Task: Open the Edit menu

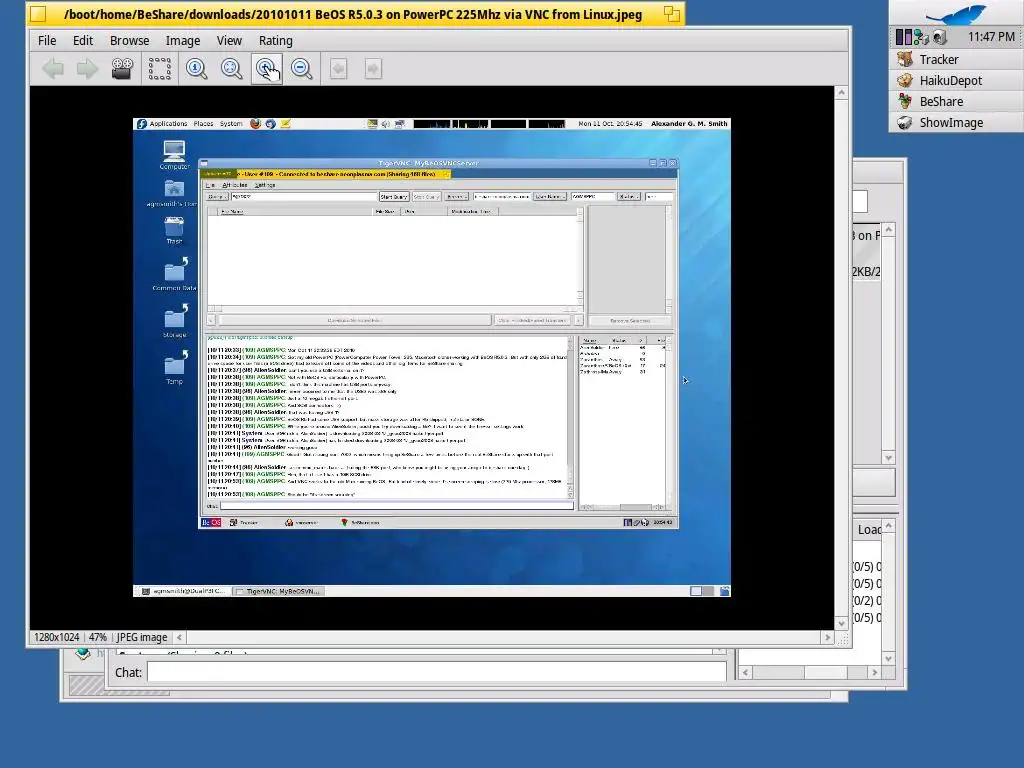Action: click(x=83, y=40)
